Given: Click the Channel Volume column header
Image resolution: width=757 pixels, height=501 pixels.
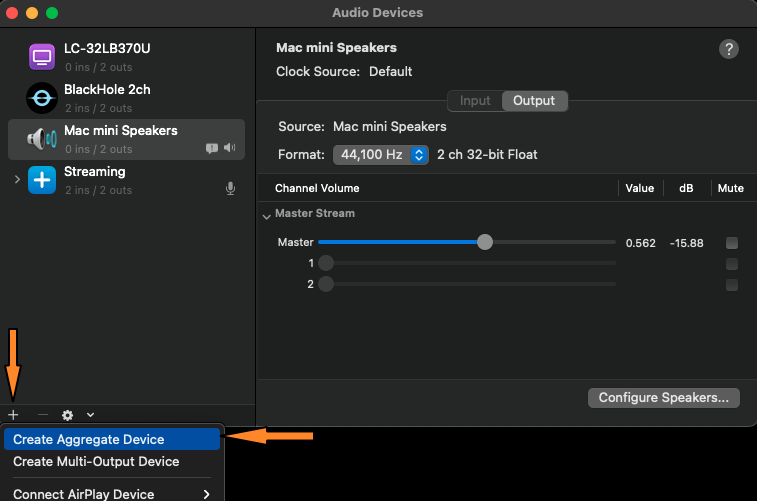Looking at the screenshot, I should click(x=317, y=188).
